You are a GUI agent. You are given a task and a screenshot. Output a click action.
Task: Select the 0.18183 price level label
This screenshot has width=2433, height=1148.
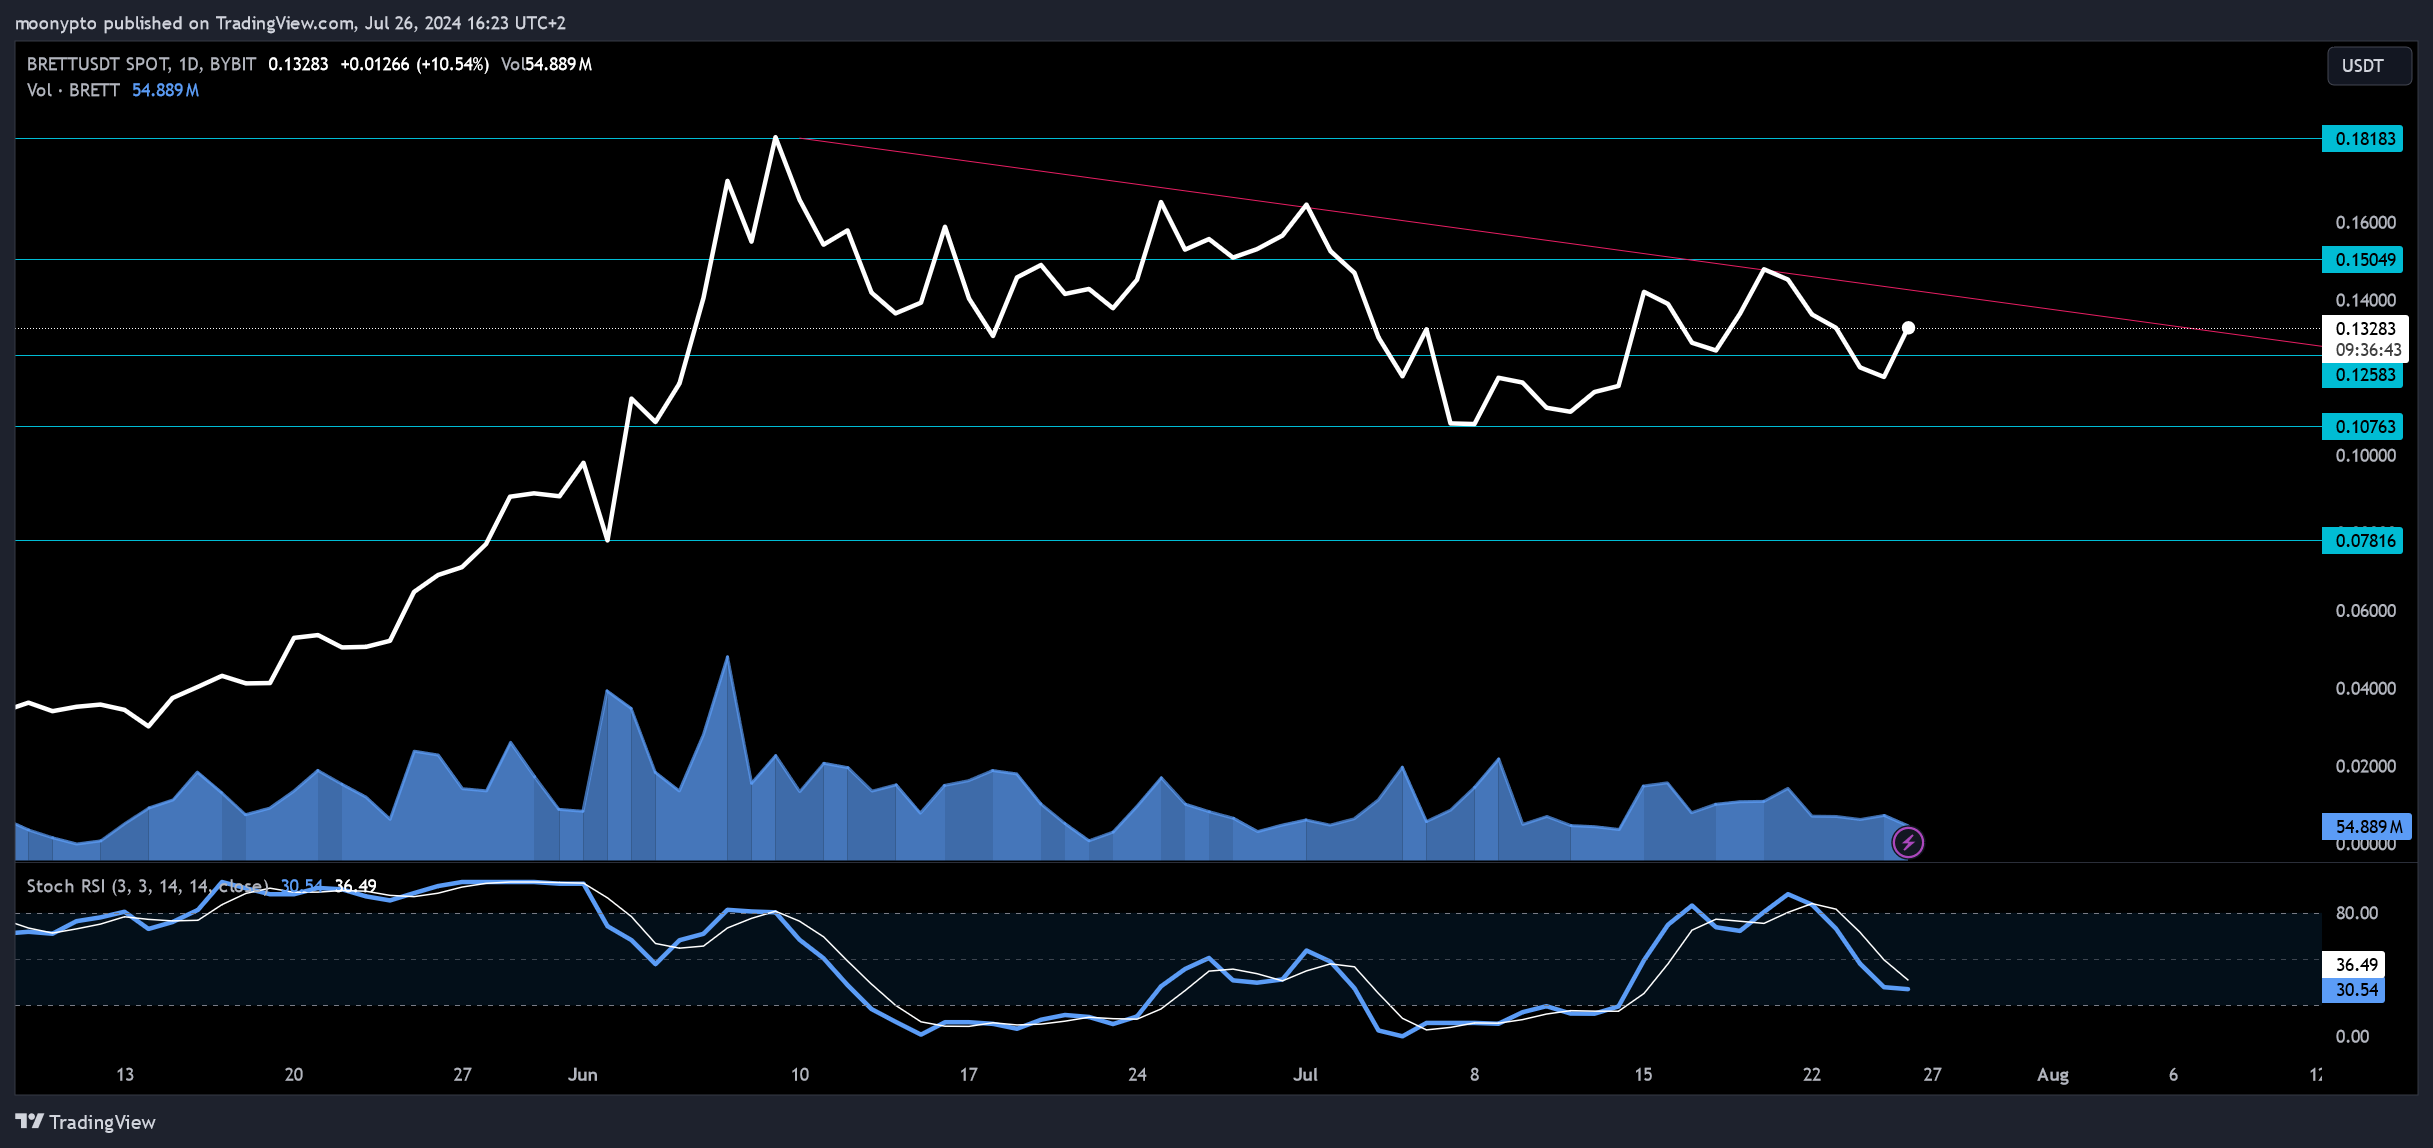coord(2362,139)
